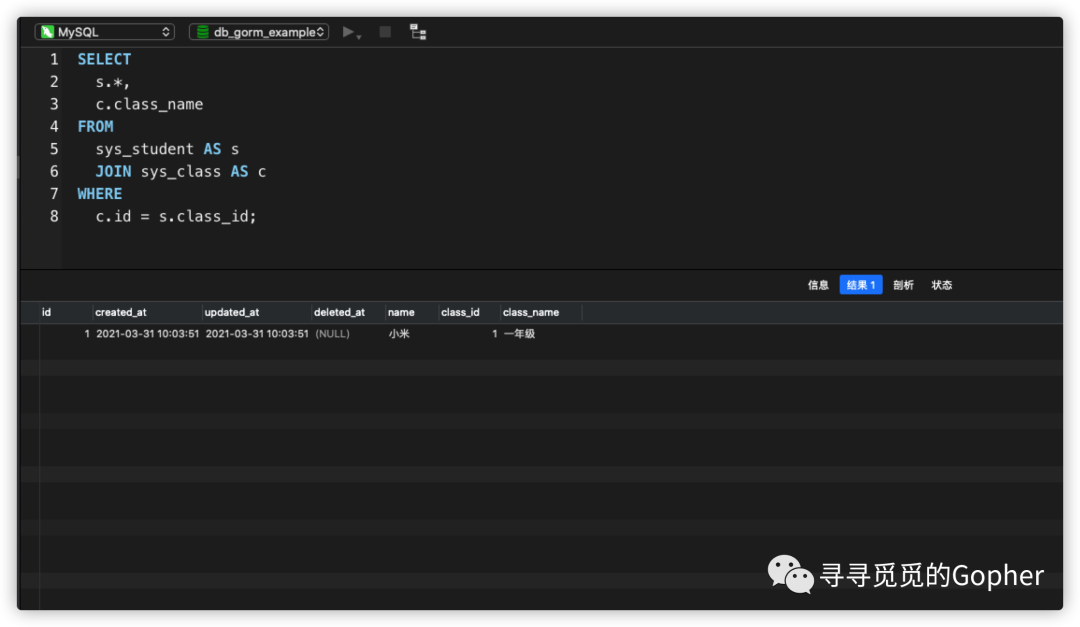Click the SELECT keyword on line 1

[104, 59]
